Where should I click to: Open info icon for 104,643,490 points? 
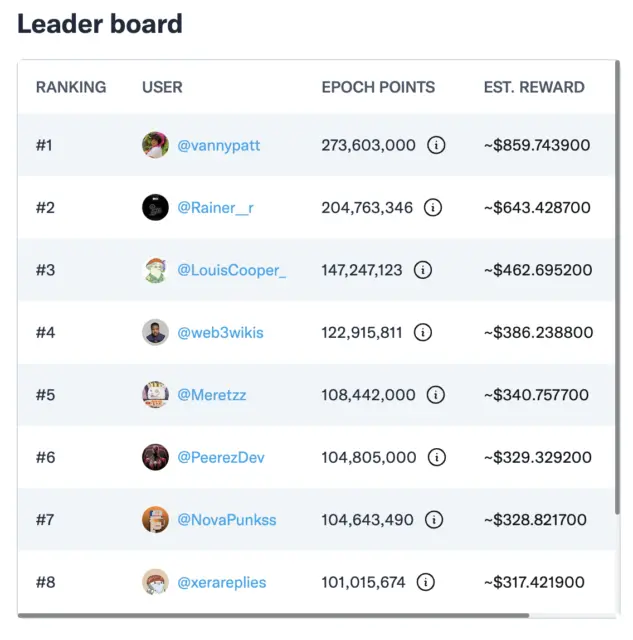434,520
